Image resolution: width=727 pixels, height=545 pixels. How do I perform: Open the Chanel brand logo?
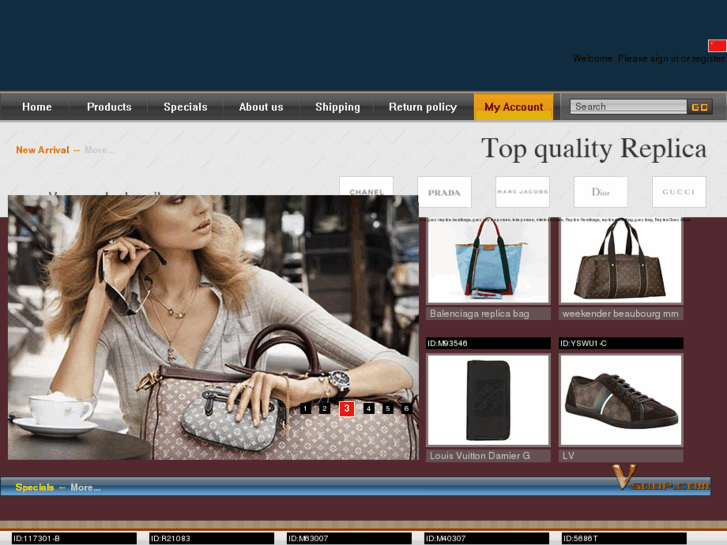coord(366,186)
